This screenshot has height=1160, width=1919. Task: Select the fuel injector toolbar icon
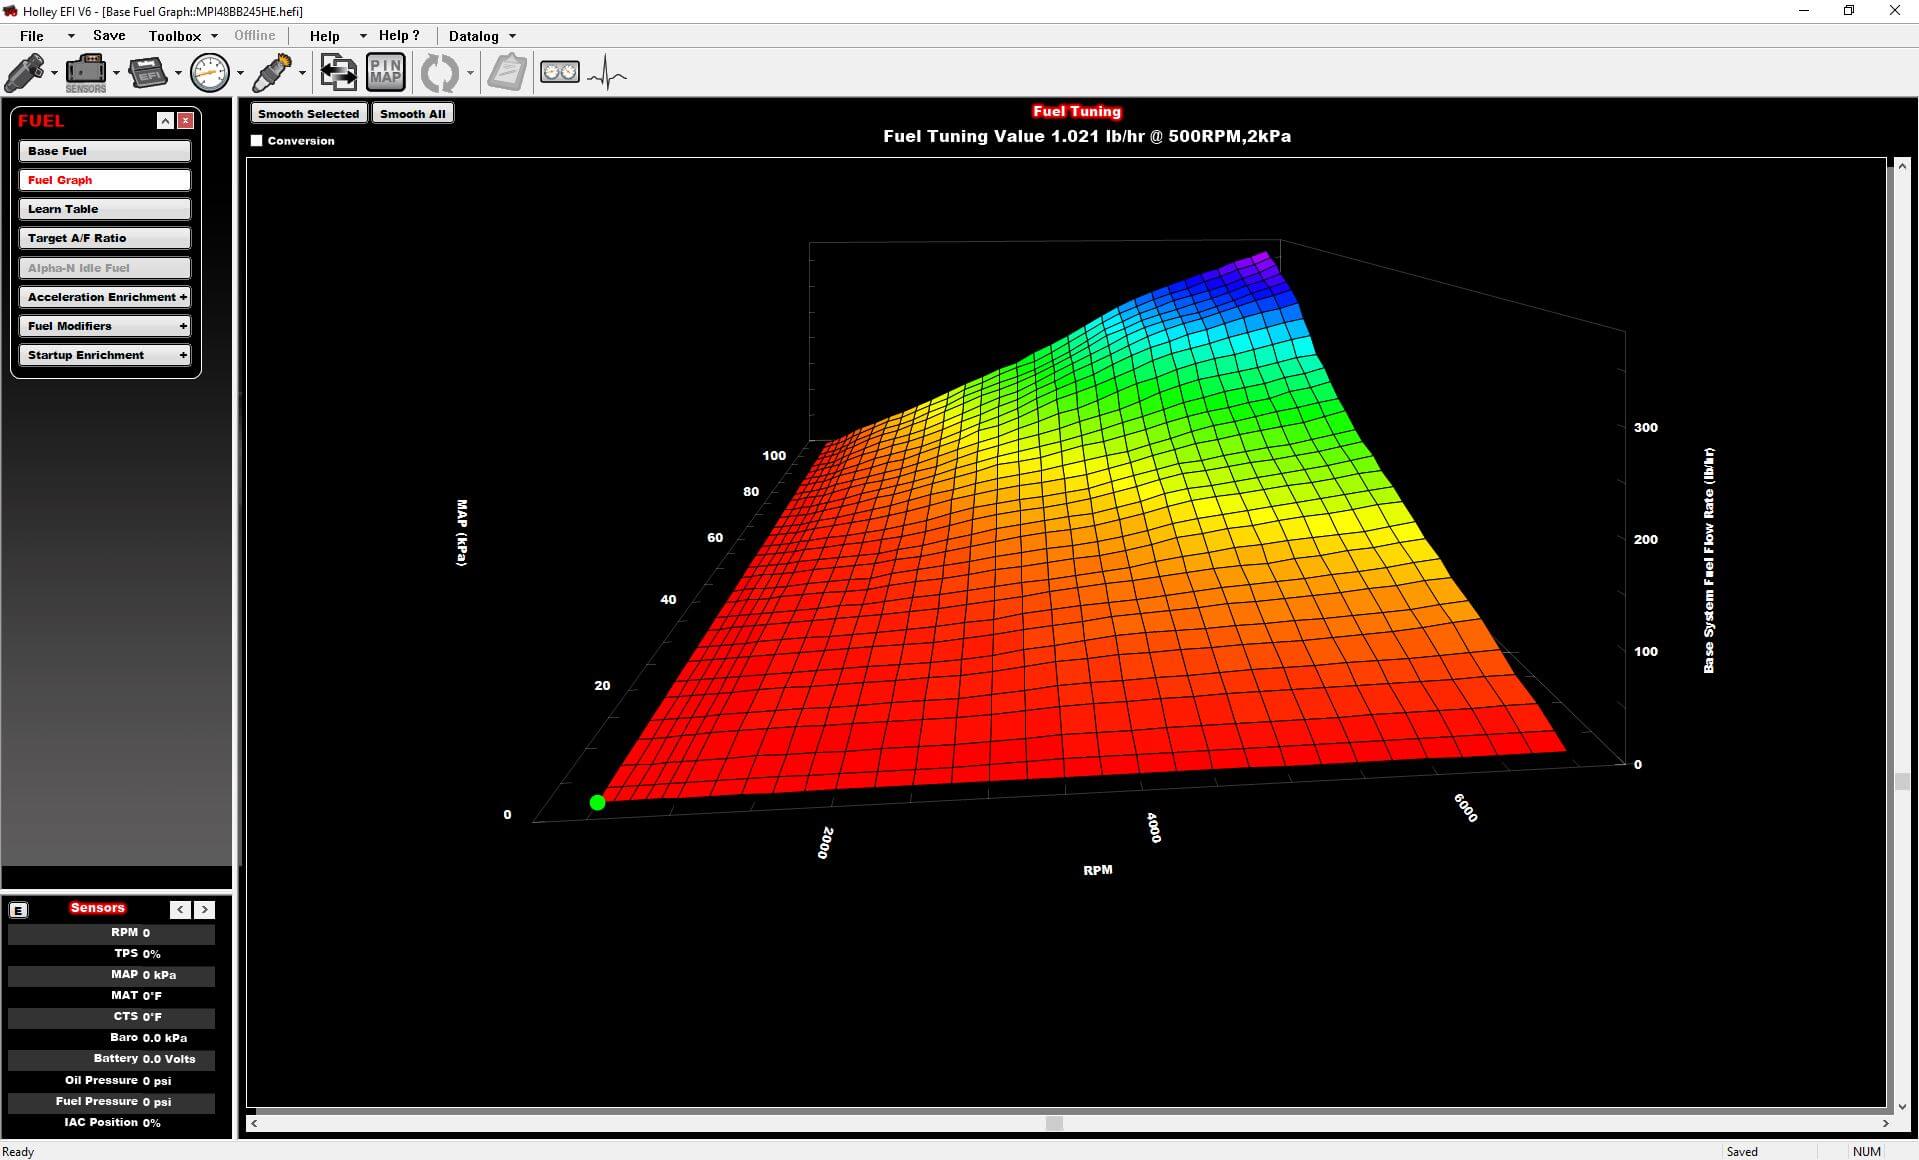25,72
